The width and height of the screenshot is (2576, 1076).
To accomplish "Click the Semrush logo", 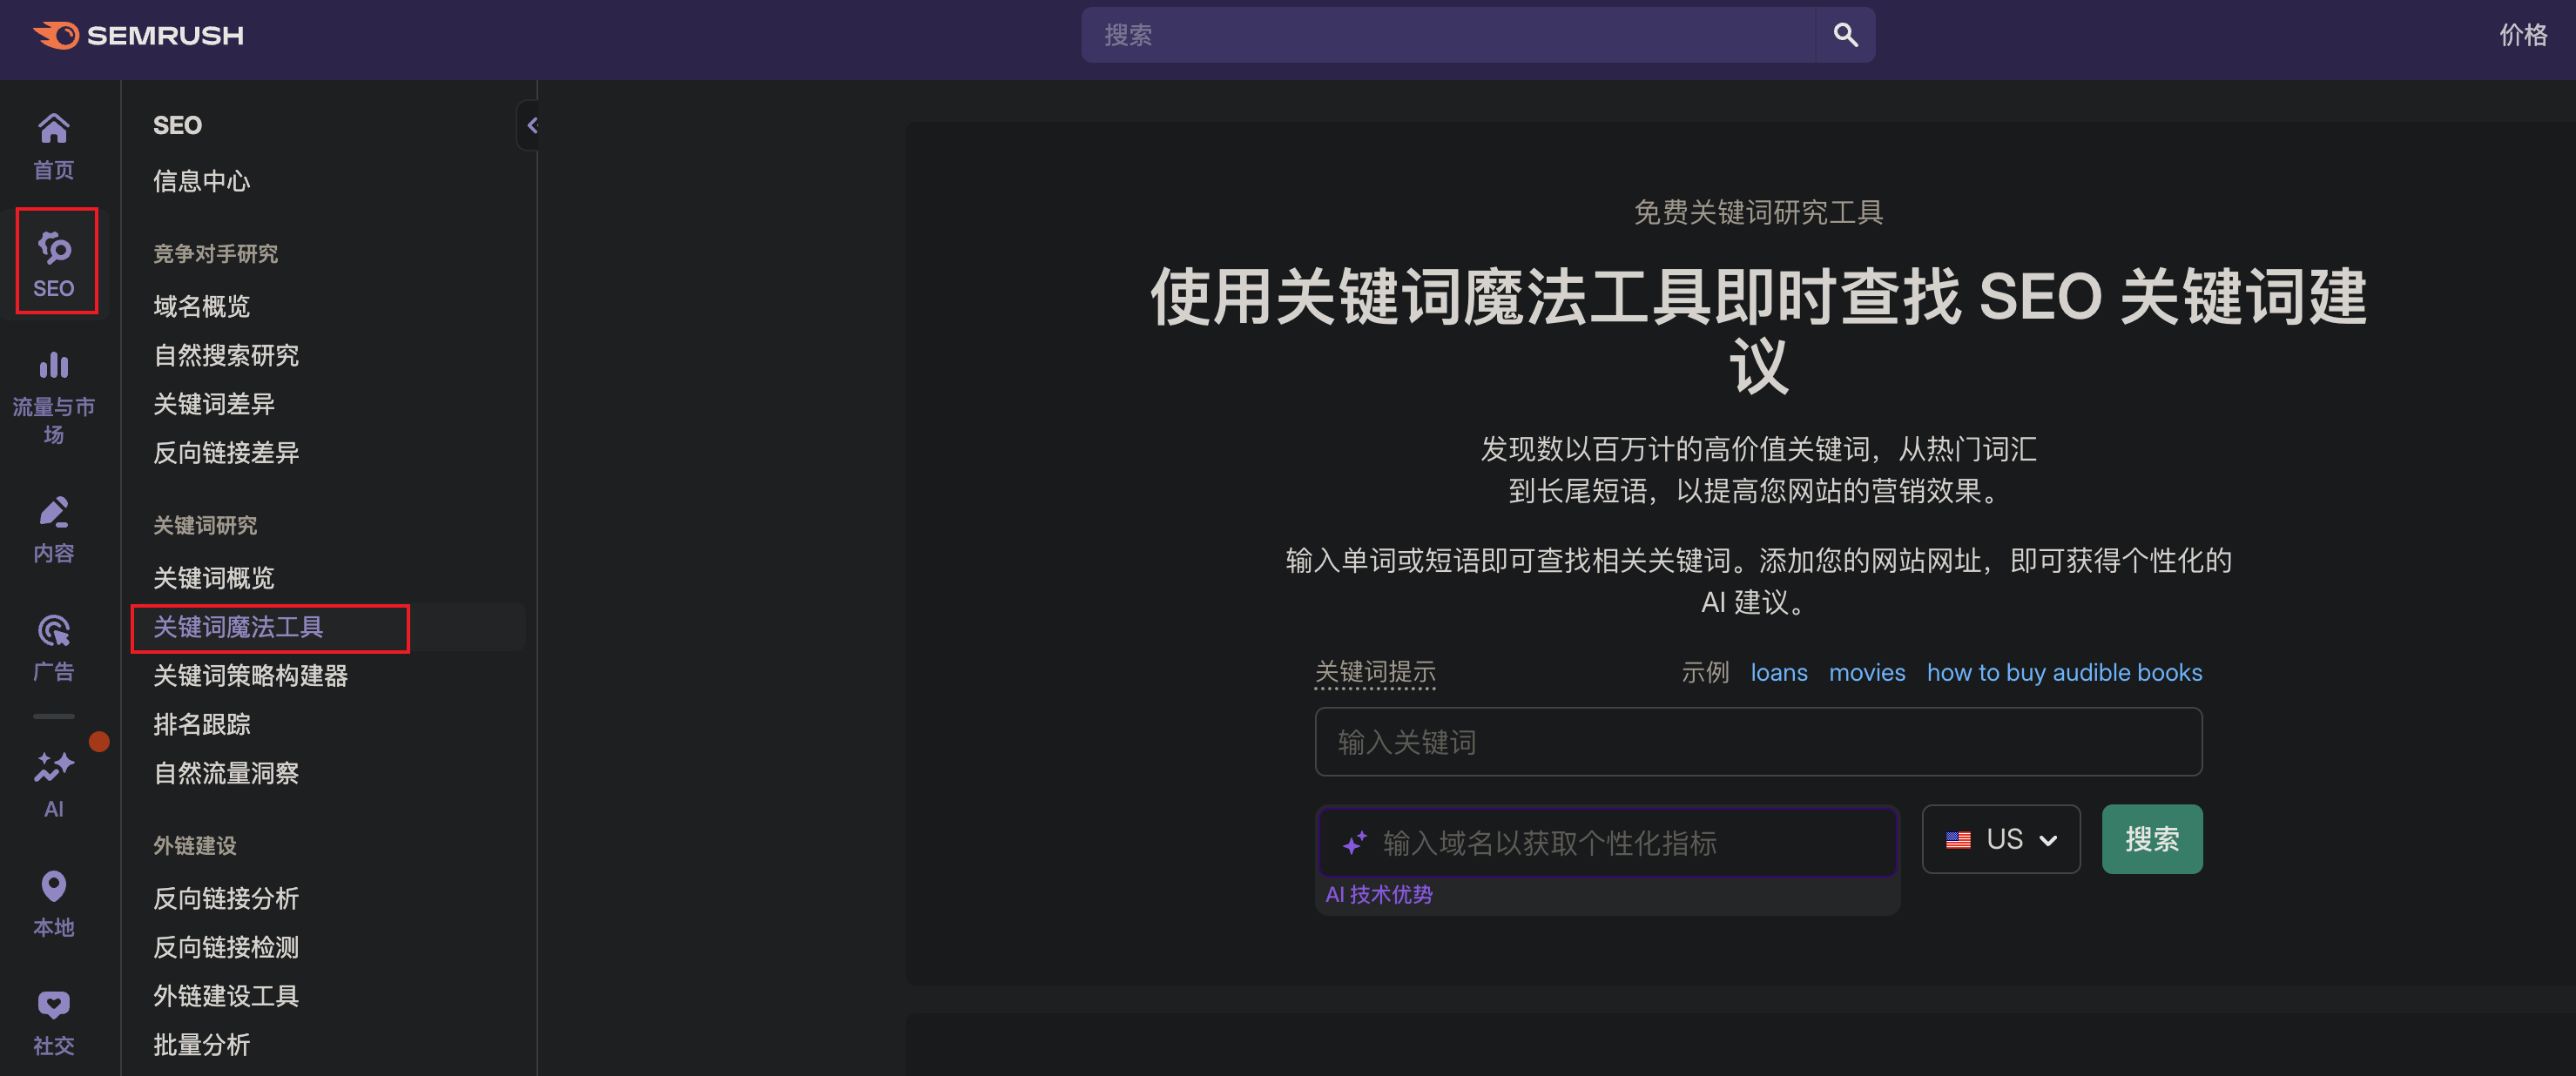I will coord(139,35).
